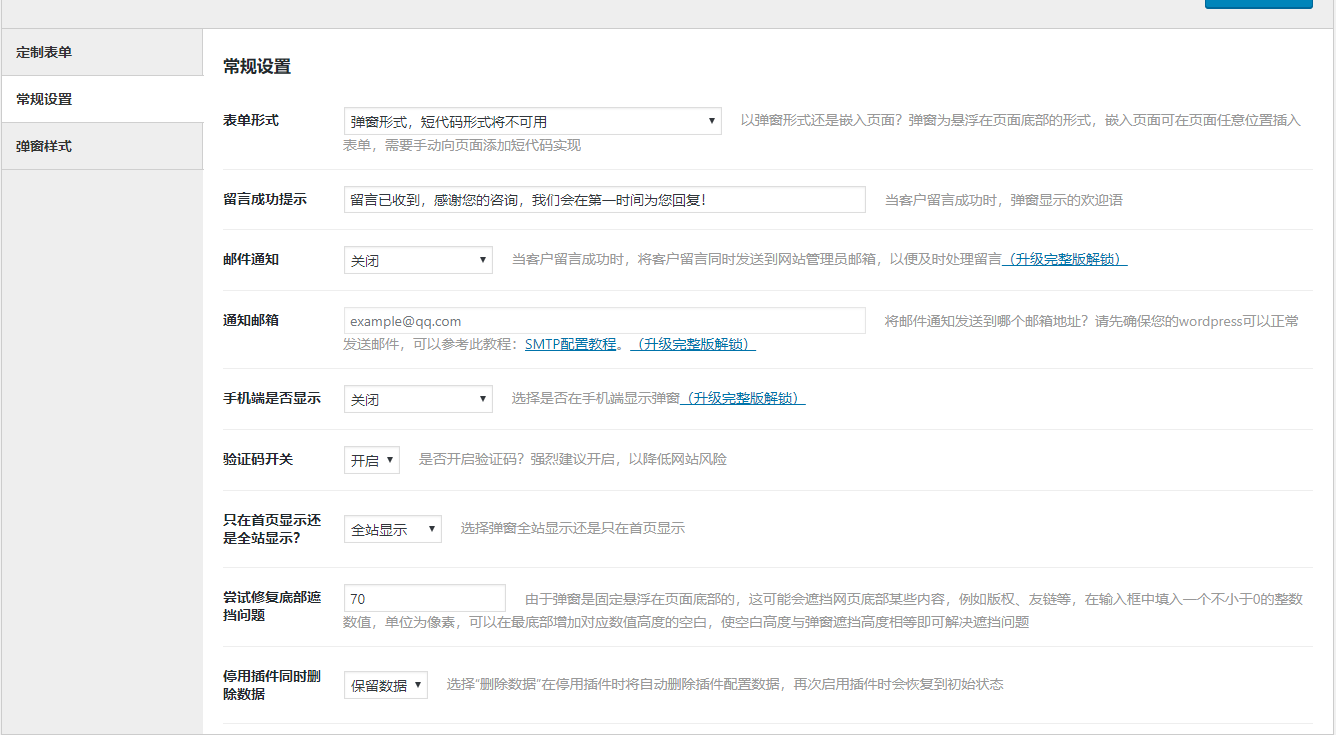The width and height of the screenshot is (1336, 735).
Task: Click description 当客户留言成功时，弹窗显示的欢迎语
Action: (x=1004, y=200)
